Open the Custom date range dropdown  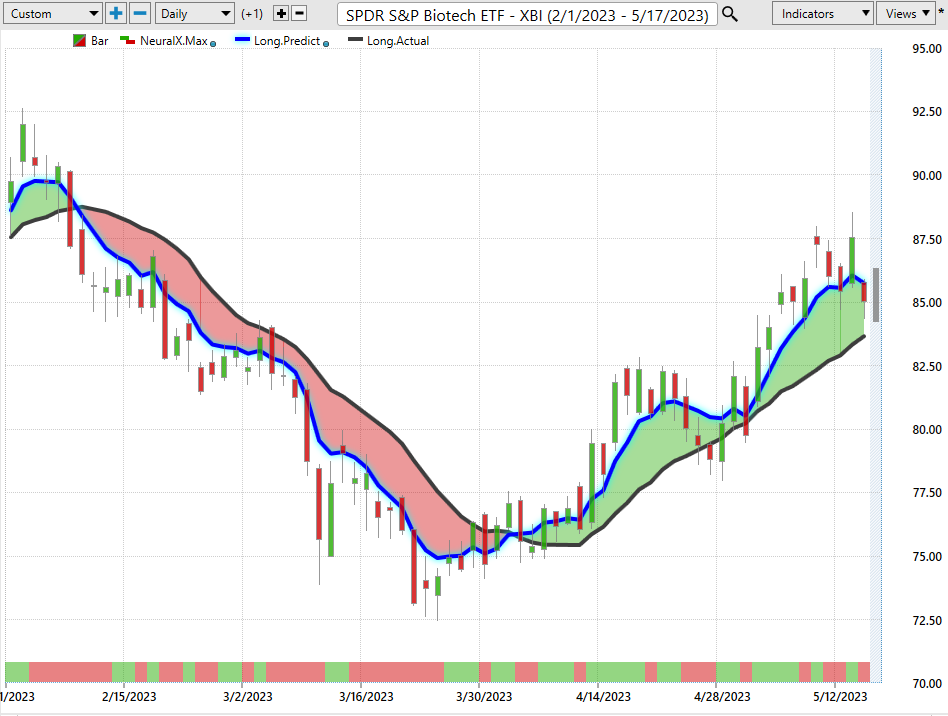coord(51,13)
